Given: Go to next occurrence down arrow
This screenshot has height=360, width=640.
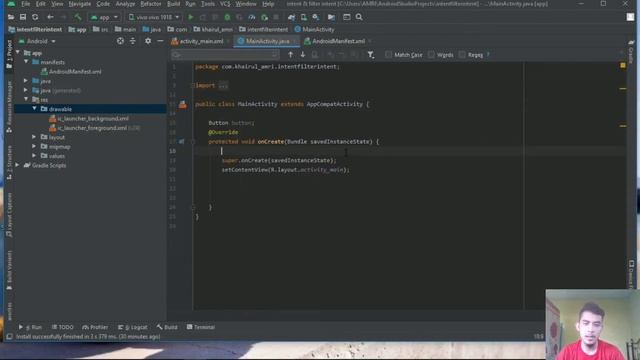Looking at the screenshot, I should pos(303,55).
